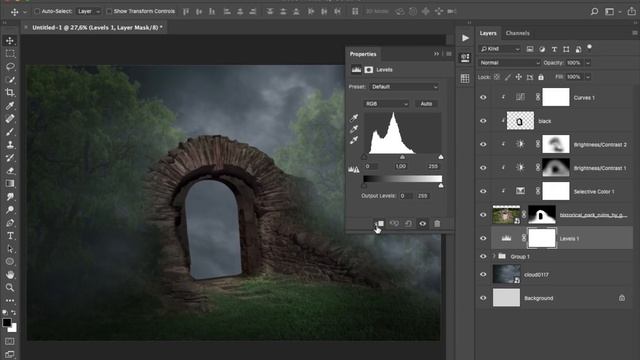The image size is (640, 360).
Task: Open the Kind filter dropdown
Action: (x=500, y=49)
